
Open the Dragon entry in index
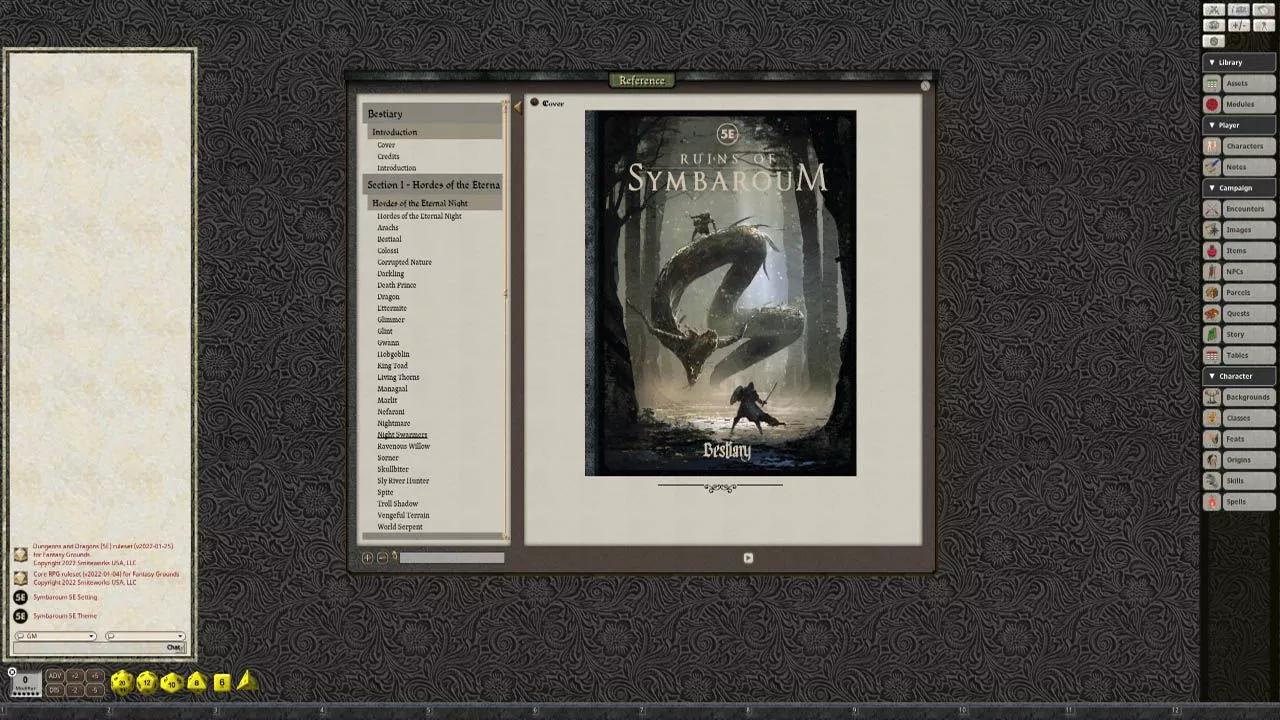[388, 297]
